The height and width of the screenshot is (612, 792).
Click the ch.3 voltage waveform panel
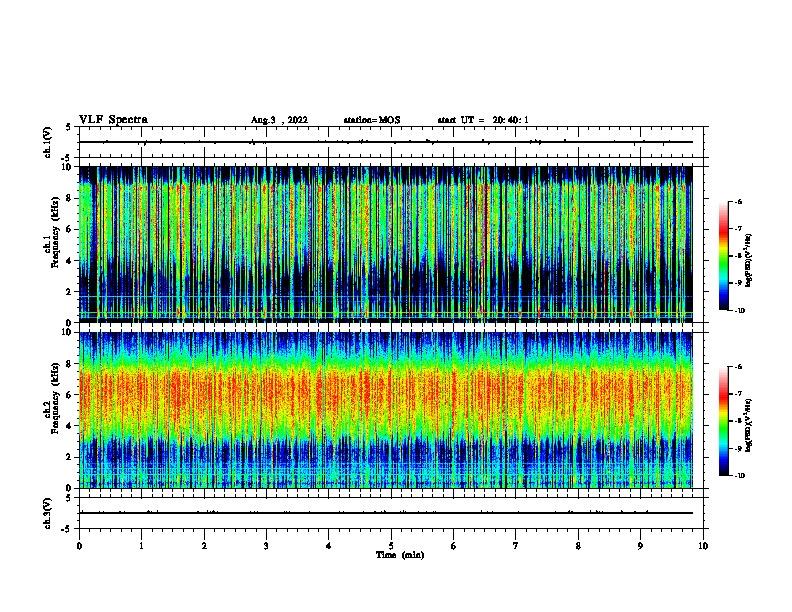pos(391,513)
